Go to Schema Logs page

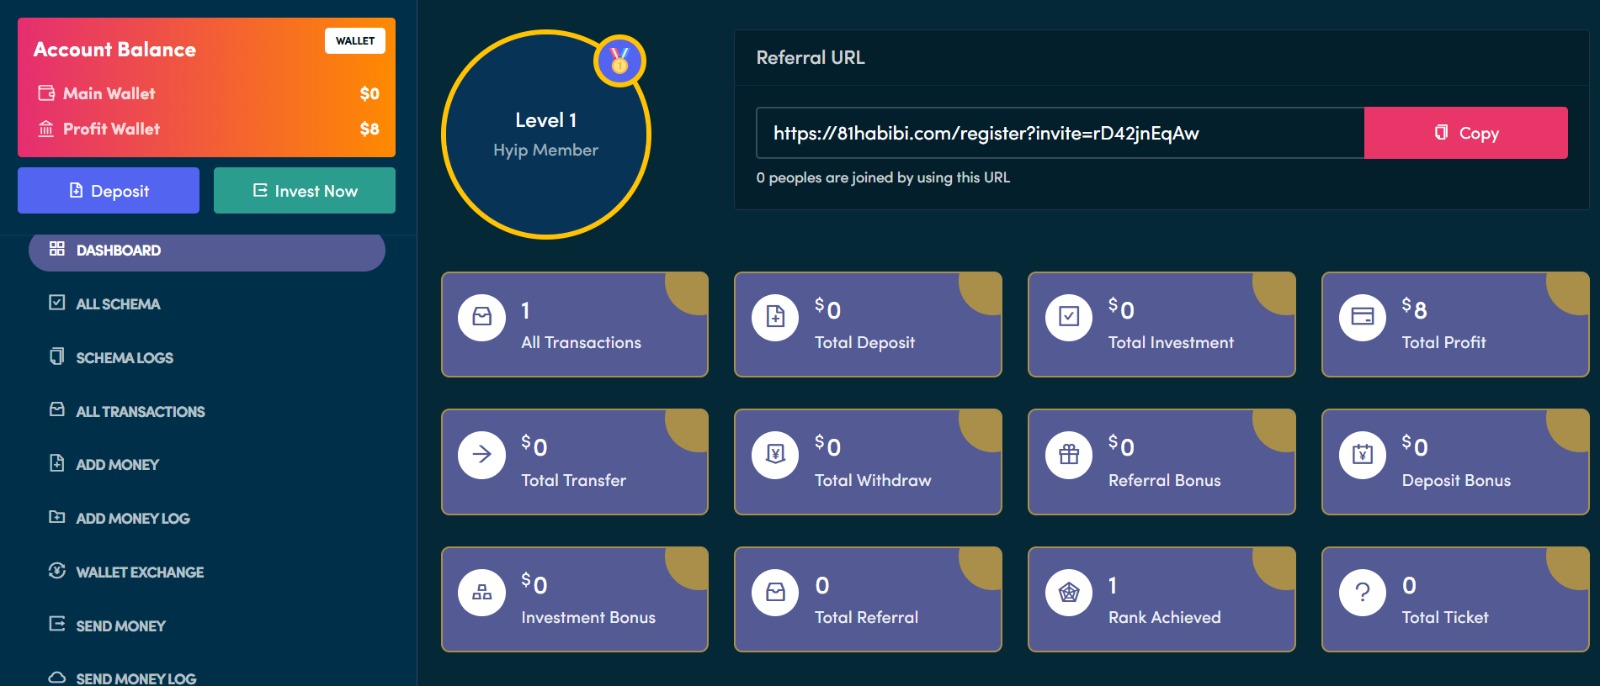pos(124,358)
